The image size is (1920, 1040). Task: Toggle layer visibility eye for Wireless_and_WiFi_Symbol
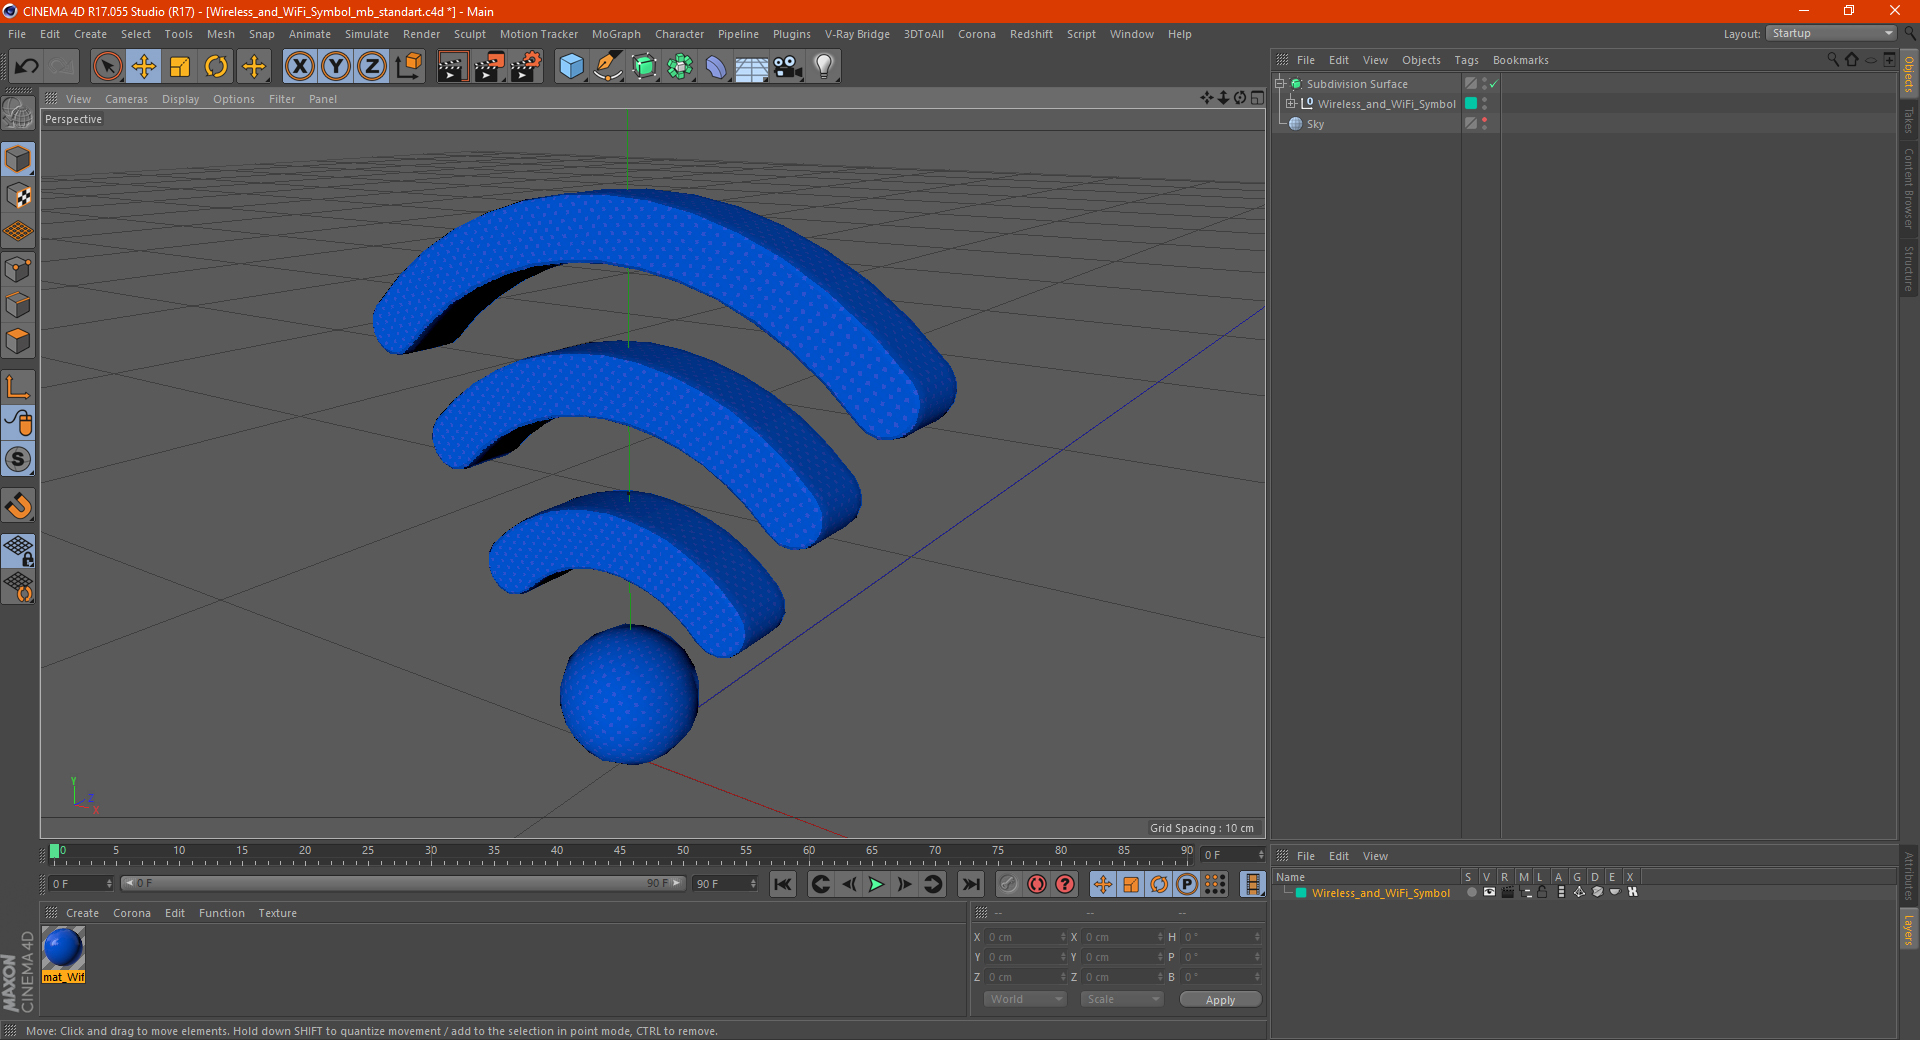tap(1489, 892)
